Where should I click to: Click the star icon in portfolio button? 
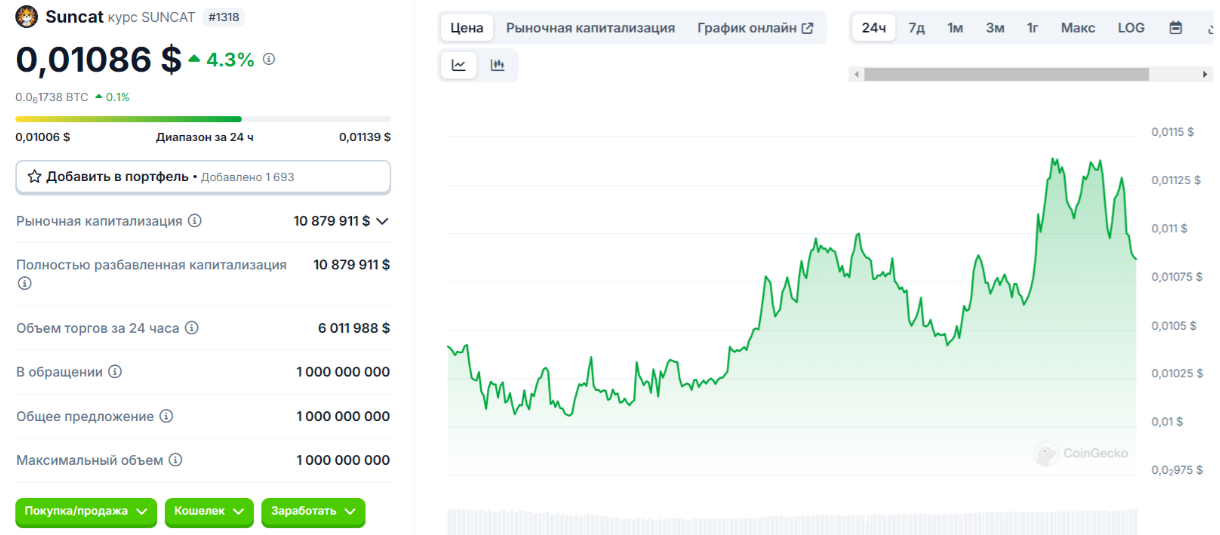coord(35,176)
